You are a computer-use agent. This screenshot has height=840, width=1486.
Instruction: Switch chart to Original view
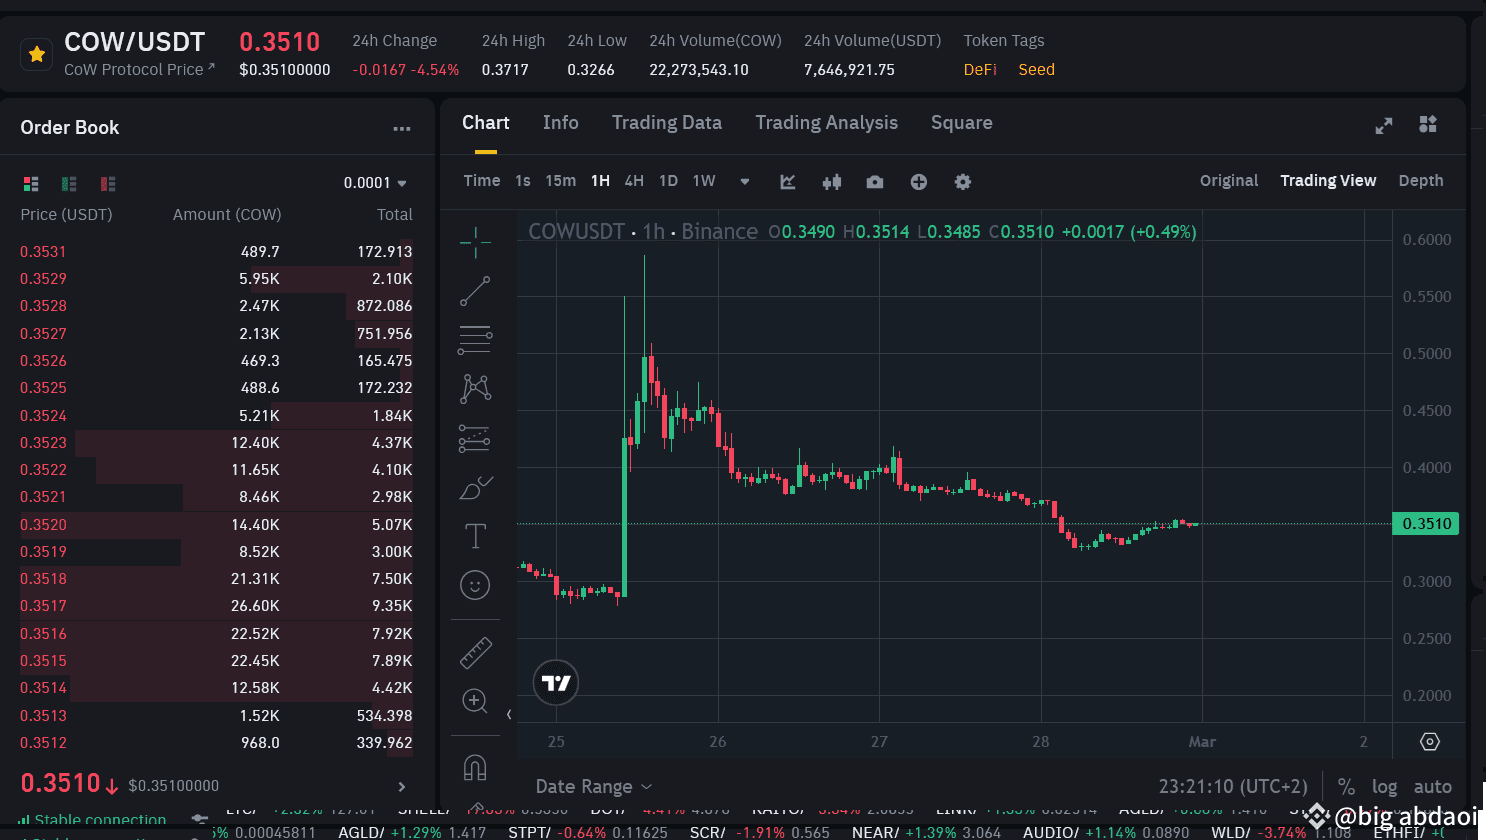coord(1229,181)
